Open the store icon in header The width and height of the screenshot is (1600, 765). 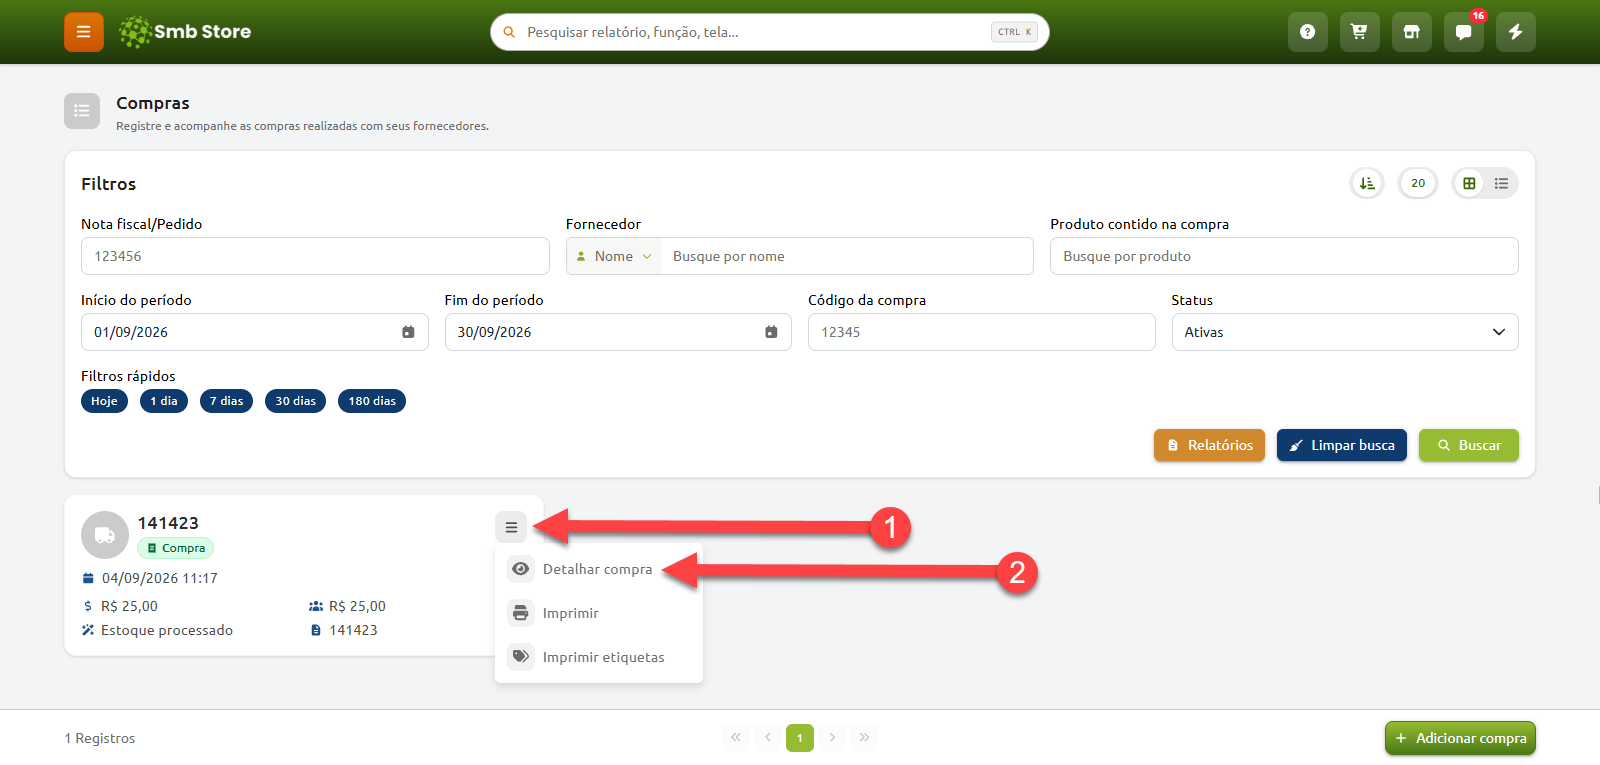coord(1411,32)
